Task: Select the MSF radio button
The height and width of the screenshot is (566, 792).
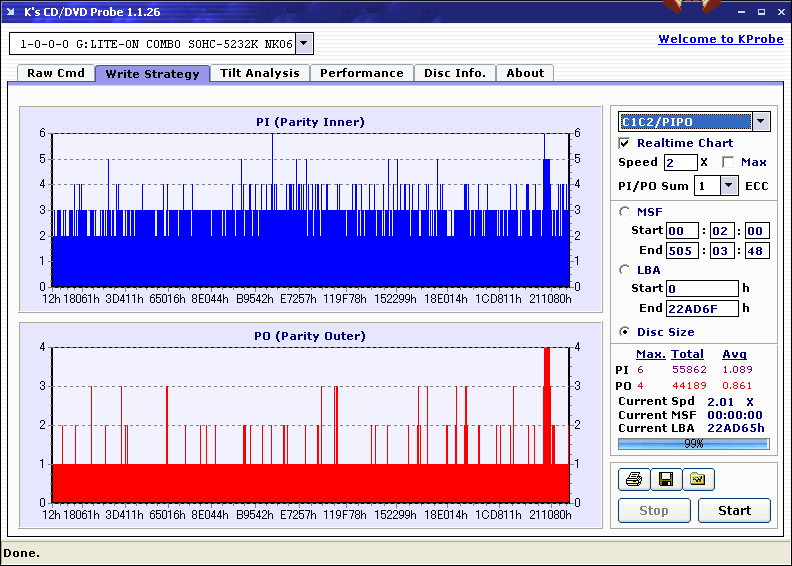Action: (x=625, y=211)
